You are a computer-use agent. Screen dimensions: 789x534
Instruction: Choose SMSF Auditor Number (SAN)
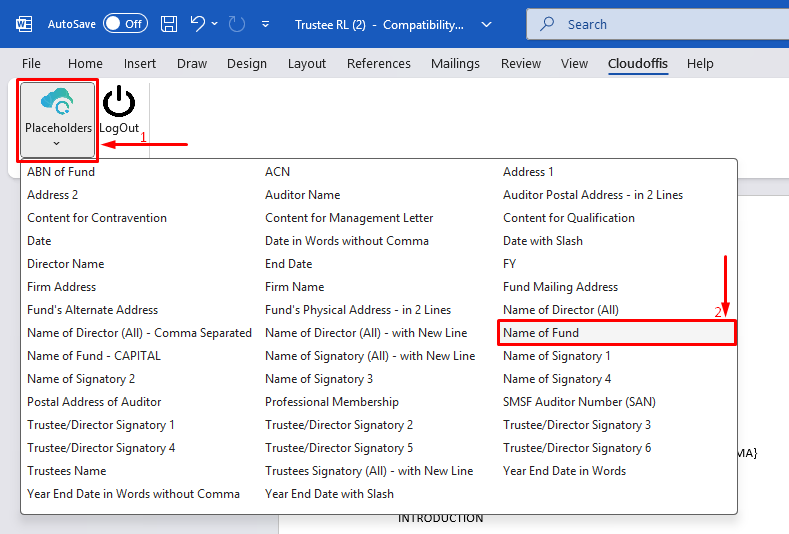coord(579,402)
